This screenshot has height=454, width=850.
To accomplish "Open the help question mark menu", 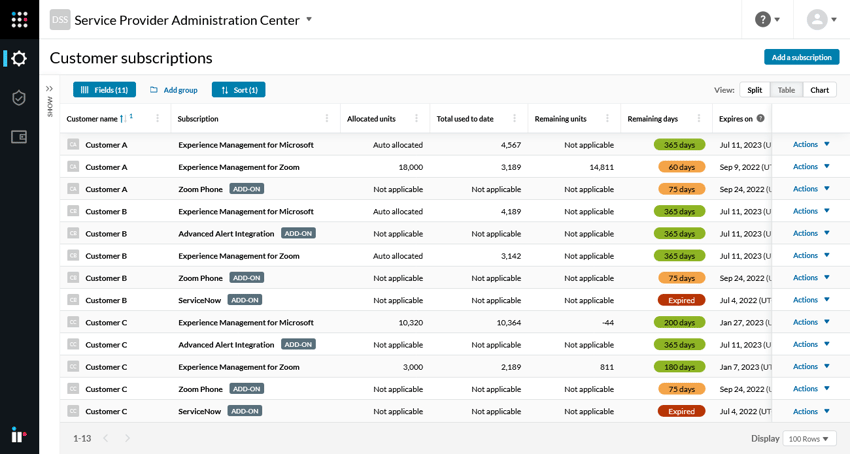I will pos(768,19).
